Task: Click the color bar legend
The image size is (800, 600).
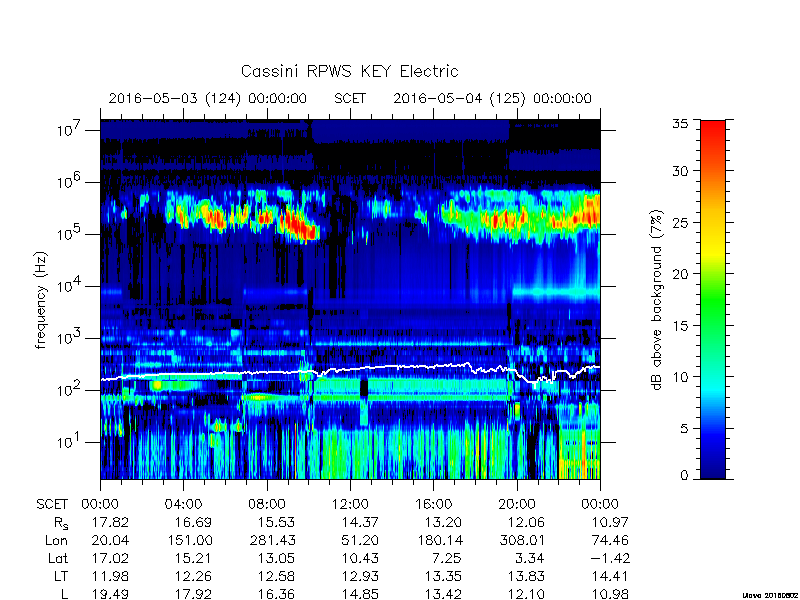Action: point(713,299)
